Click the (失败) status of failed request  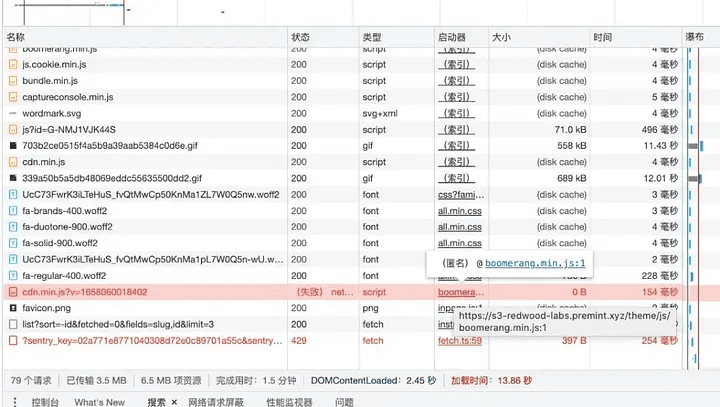point(310,292)
